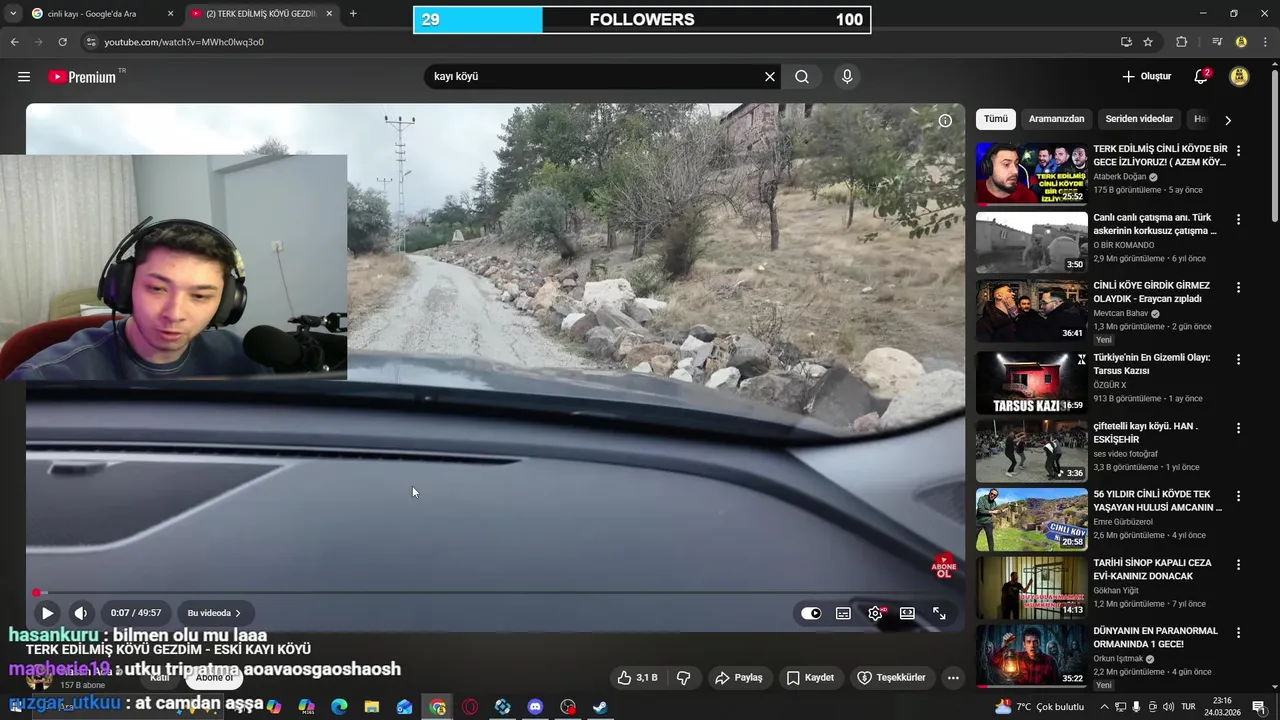Switch to theater mode
The width and height of the screenshot is (1280, 720).
(x=907, y=614)
